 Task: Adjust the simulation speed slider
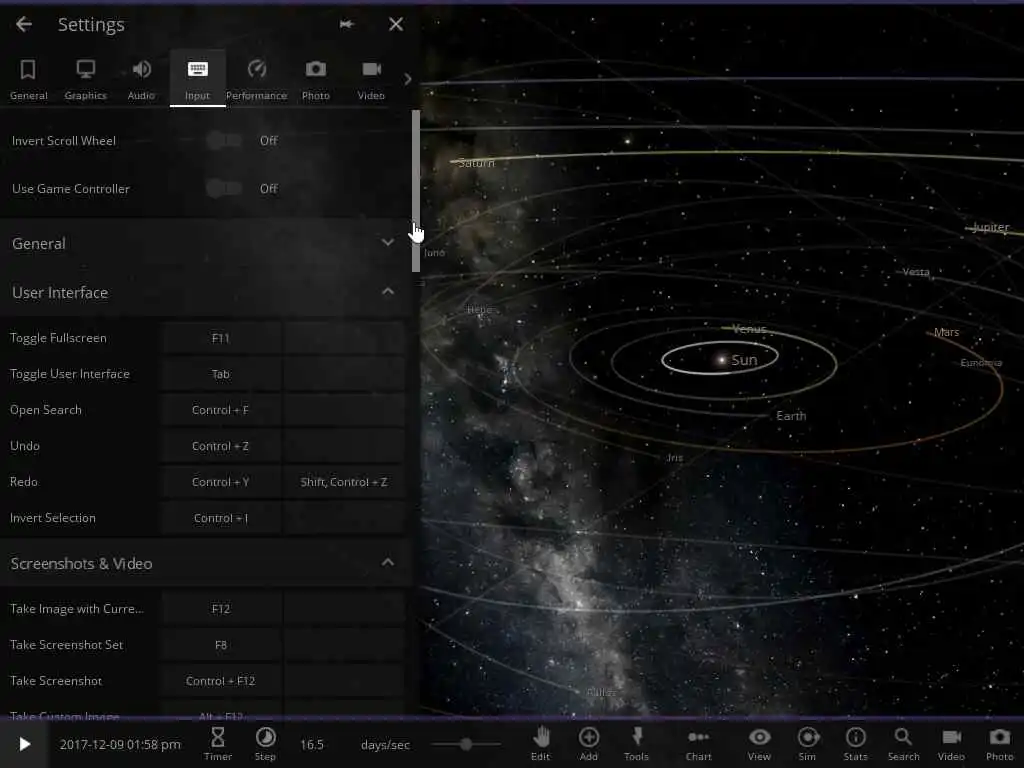tap(466, 744)
